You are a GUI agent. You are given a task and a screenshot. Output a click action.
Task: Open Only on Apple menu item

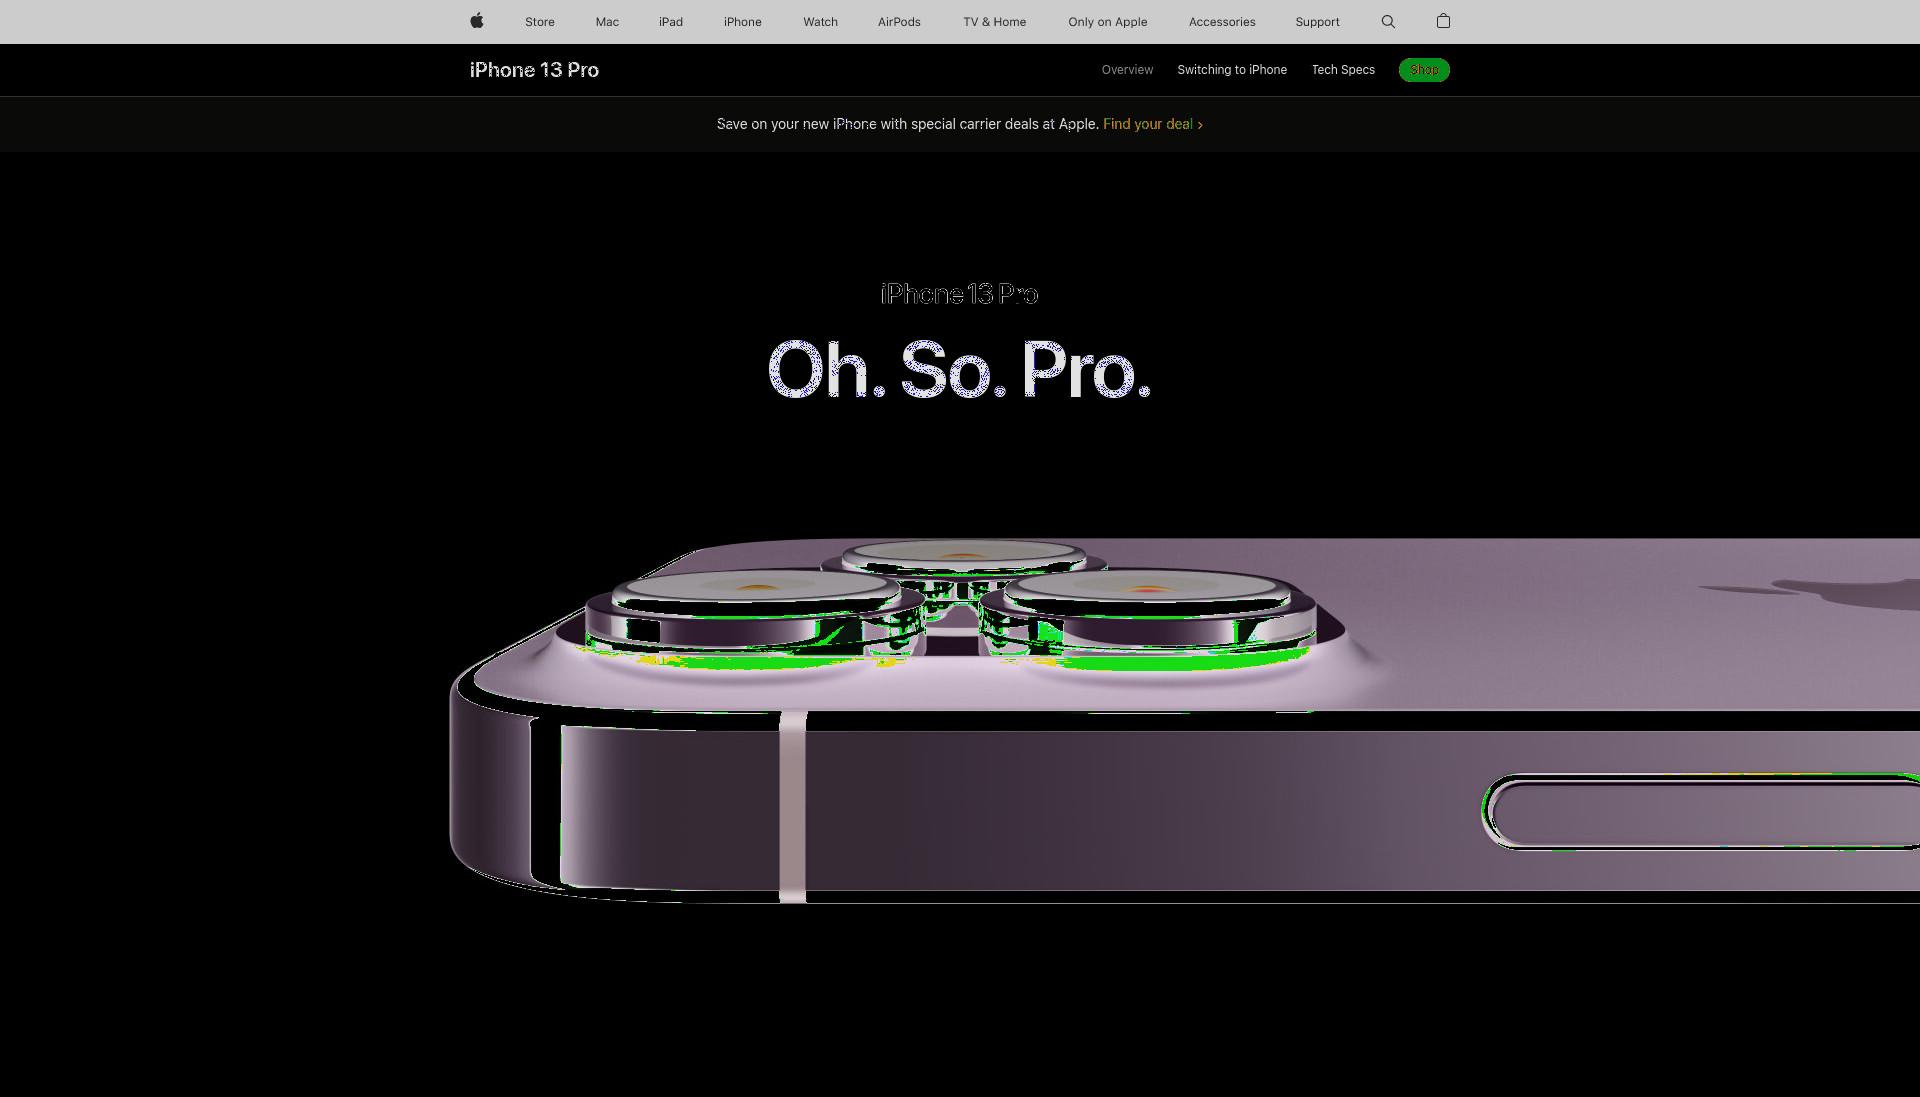click(x=1108, y=22)
